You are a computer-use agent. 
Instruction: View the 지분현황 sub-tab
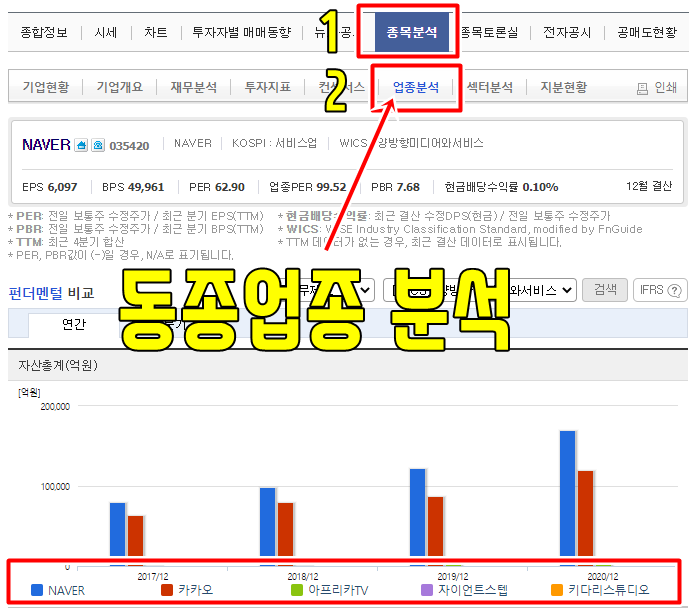pyautogui.click(x=564, y=87)
